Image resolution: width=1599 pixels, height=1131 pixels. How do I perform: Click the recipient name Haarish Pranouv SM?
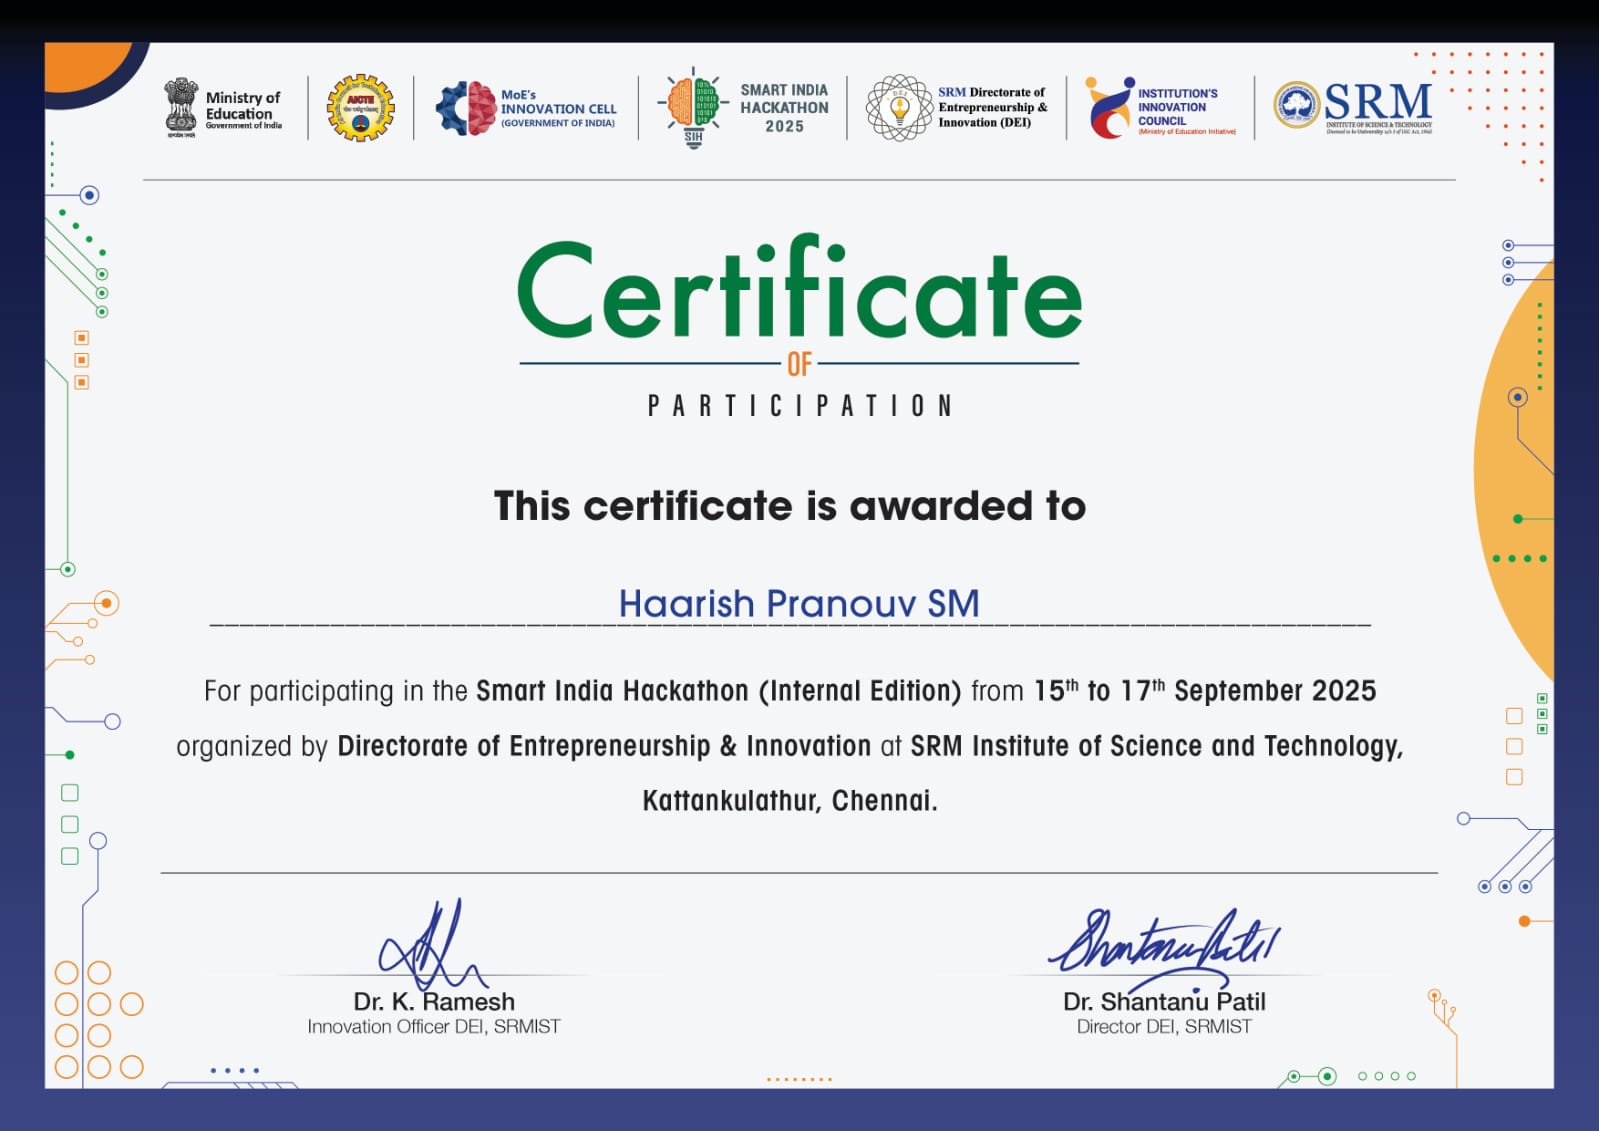pyautogui.click(x=798, y=604)
